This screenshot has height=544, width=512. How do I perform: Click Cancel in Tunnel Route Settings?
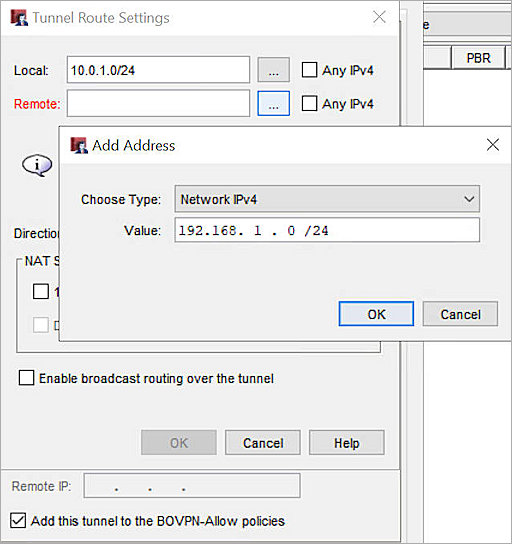pyautogui.click(x=263, y=443)
